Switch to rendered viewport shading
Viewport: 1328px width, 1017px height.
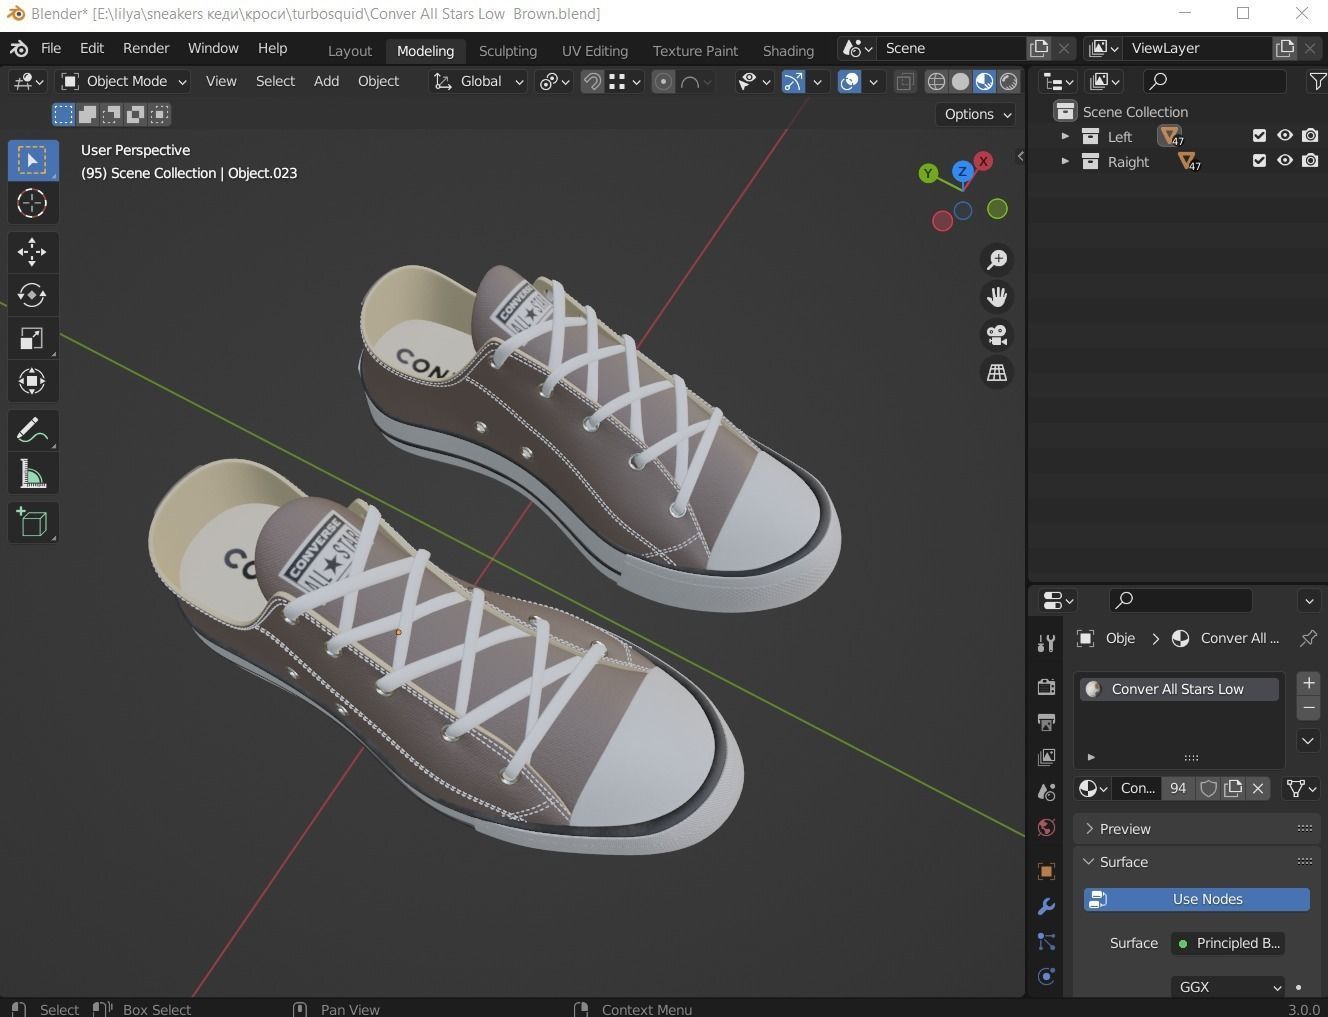coord(1008,82)
